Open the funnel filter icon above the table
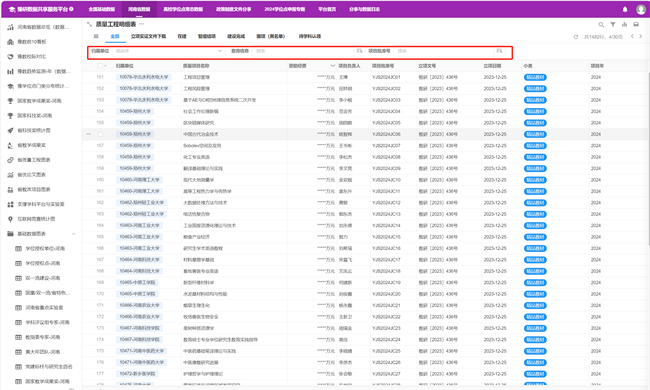Viewport: 650px width, 390px height. pyautogui.click(x=613, y=25)
